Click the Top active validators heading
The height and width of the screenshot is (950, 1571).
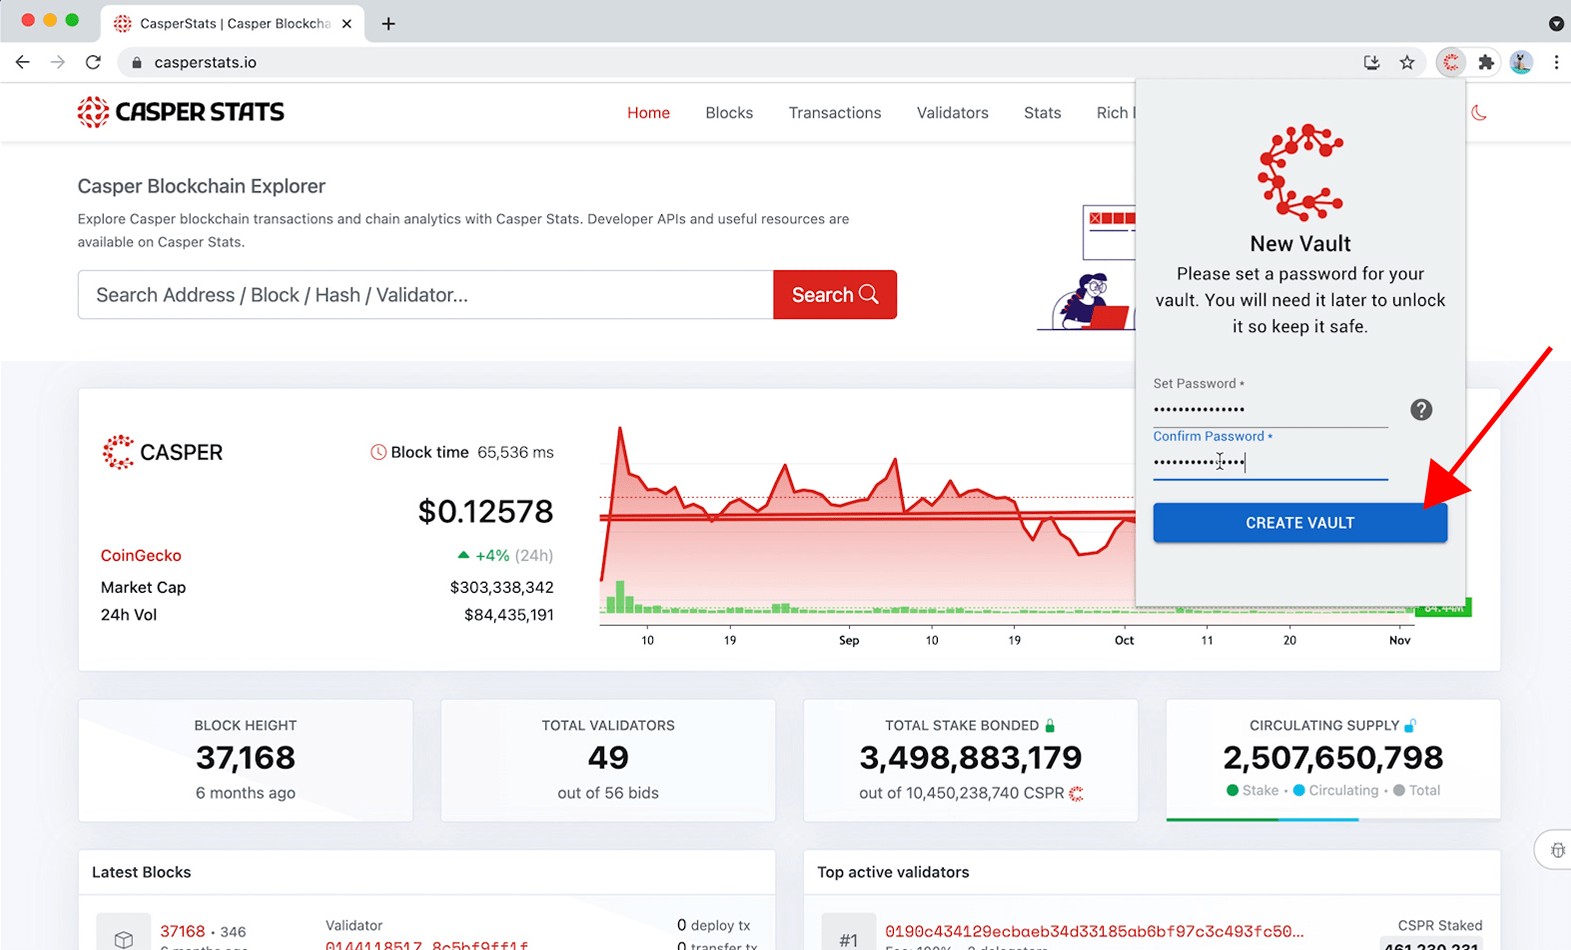(893, 872)
